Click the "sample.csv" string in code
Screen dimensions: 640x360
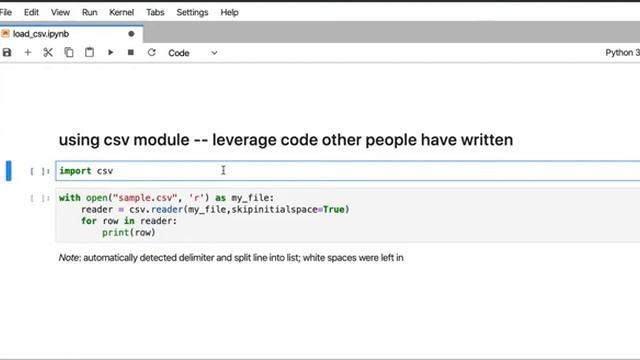[x=145, y=198]
